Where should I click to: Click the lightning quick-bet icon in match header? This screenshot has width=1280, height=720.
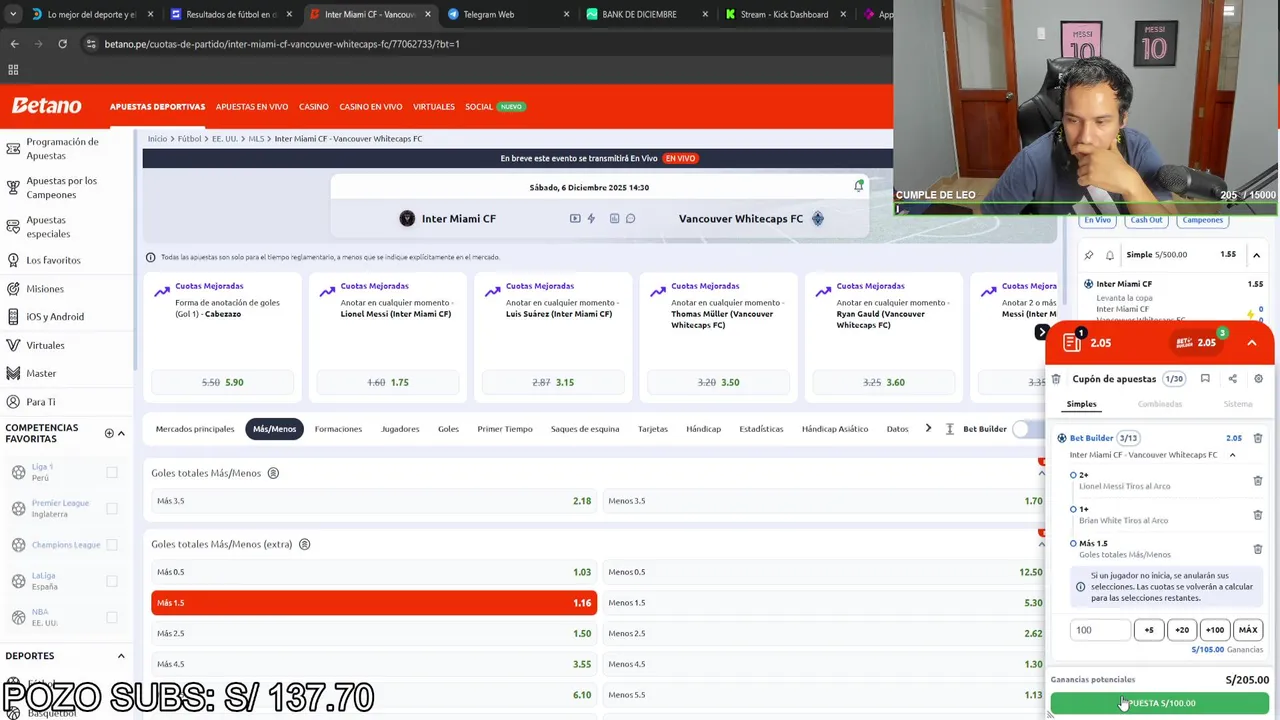click(x=591, y=218)
